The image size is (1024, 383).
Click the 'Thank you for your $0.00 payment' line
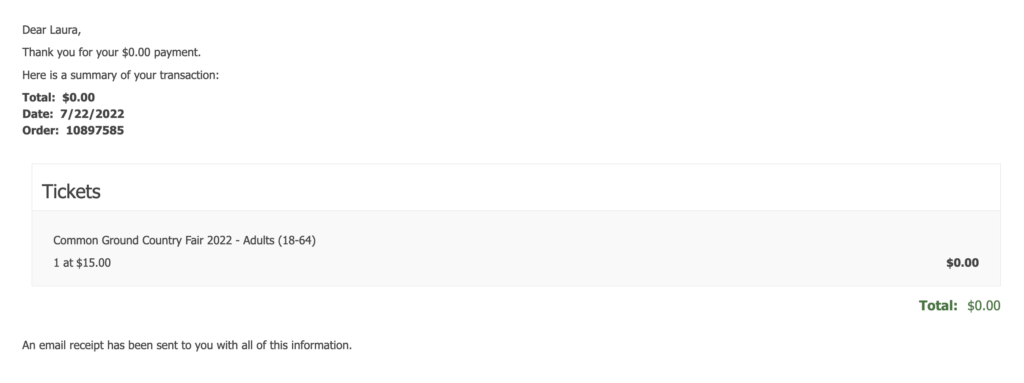coord(112,52)
